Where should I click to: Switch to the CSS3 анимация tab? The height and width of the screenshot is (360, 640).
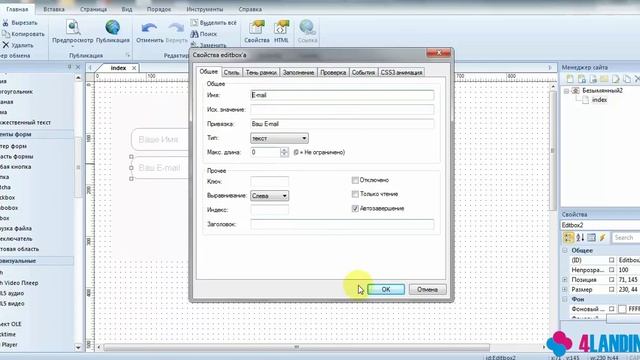pos(401,73)
